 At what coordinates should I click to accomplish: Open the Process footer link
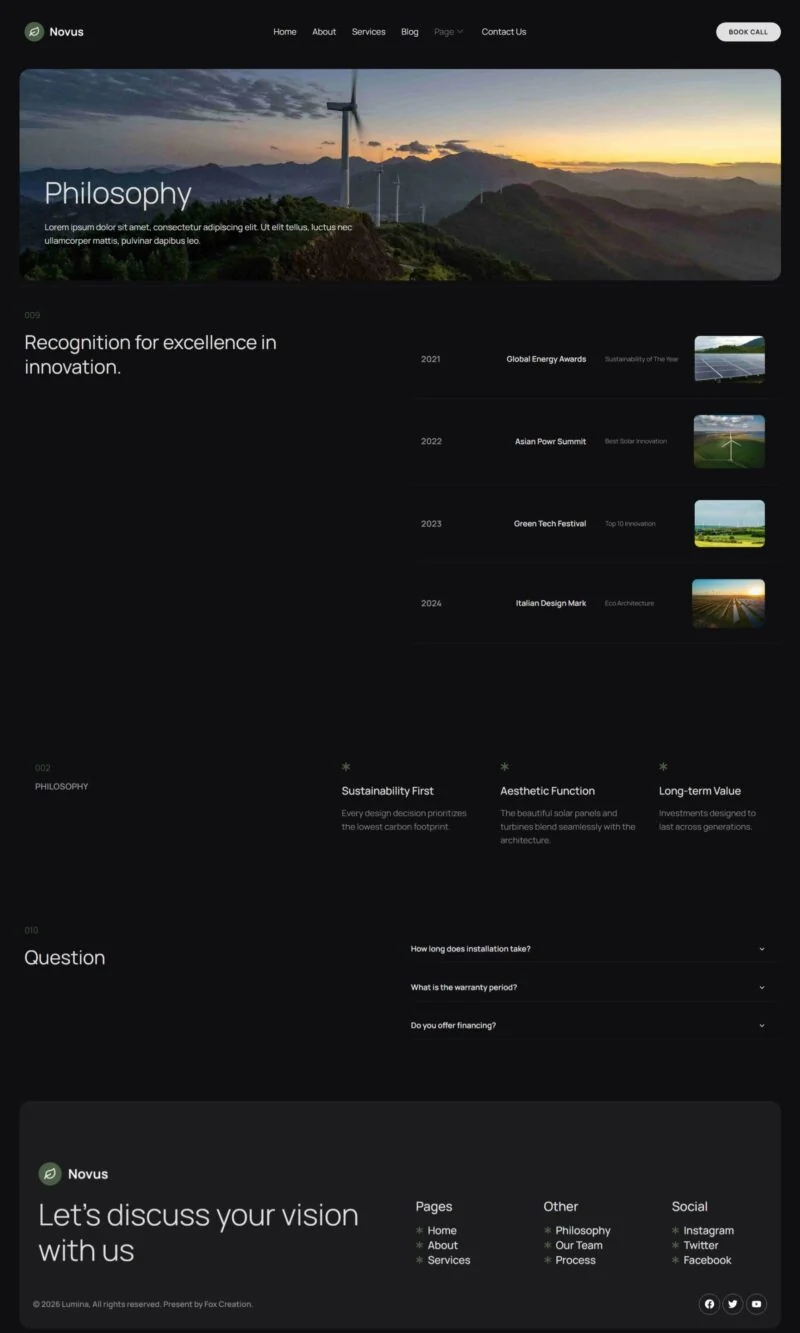pos(576,1260)
